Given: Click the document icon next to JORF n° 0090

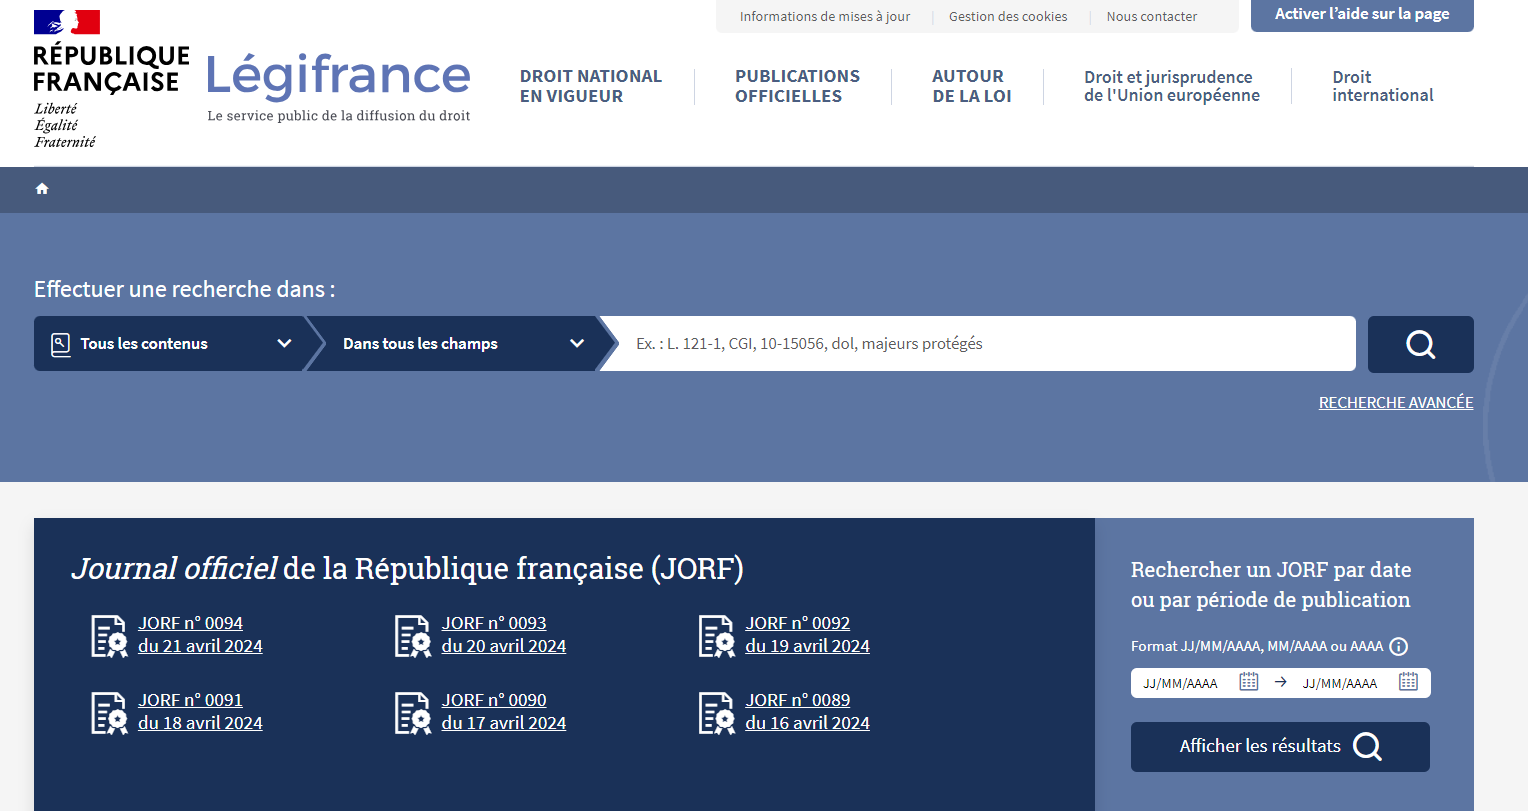Looking at the screenshot, I should (413, 713).
